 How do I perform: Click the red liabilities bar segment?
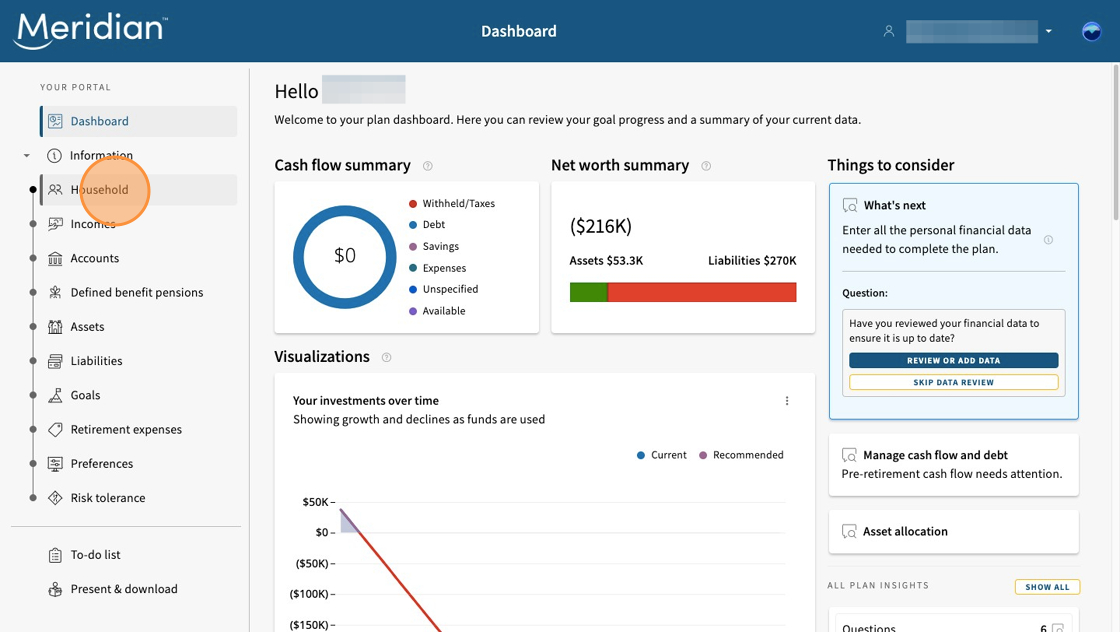(x=701, y=292)
